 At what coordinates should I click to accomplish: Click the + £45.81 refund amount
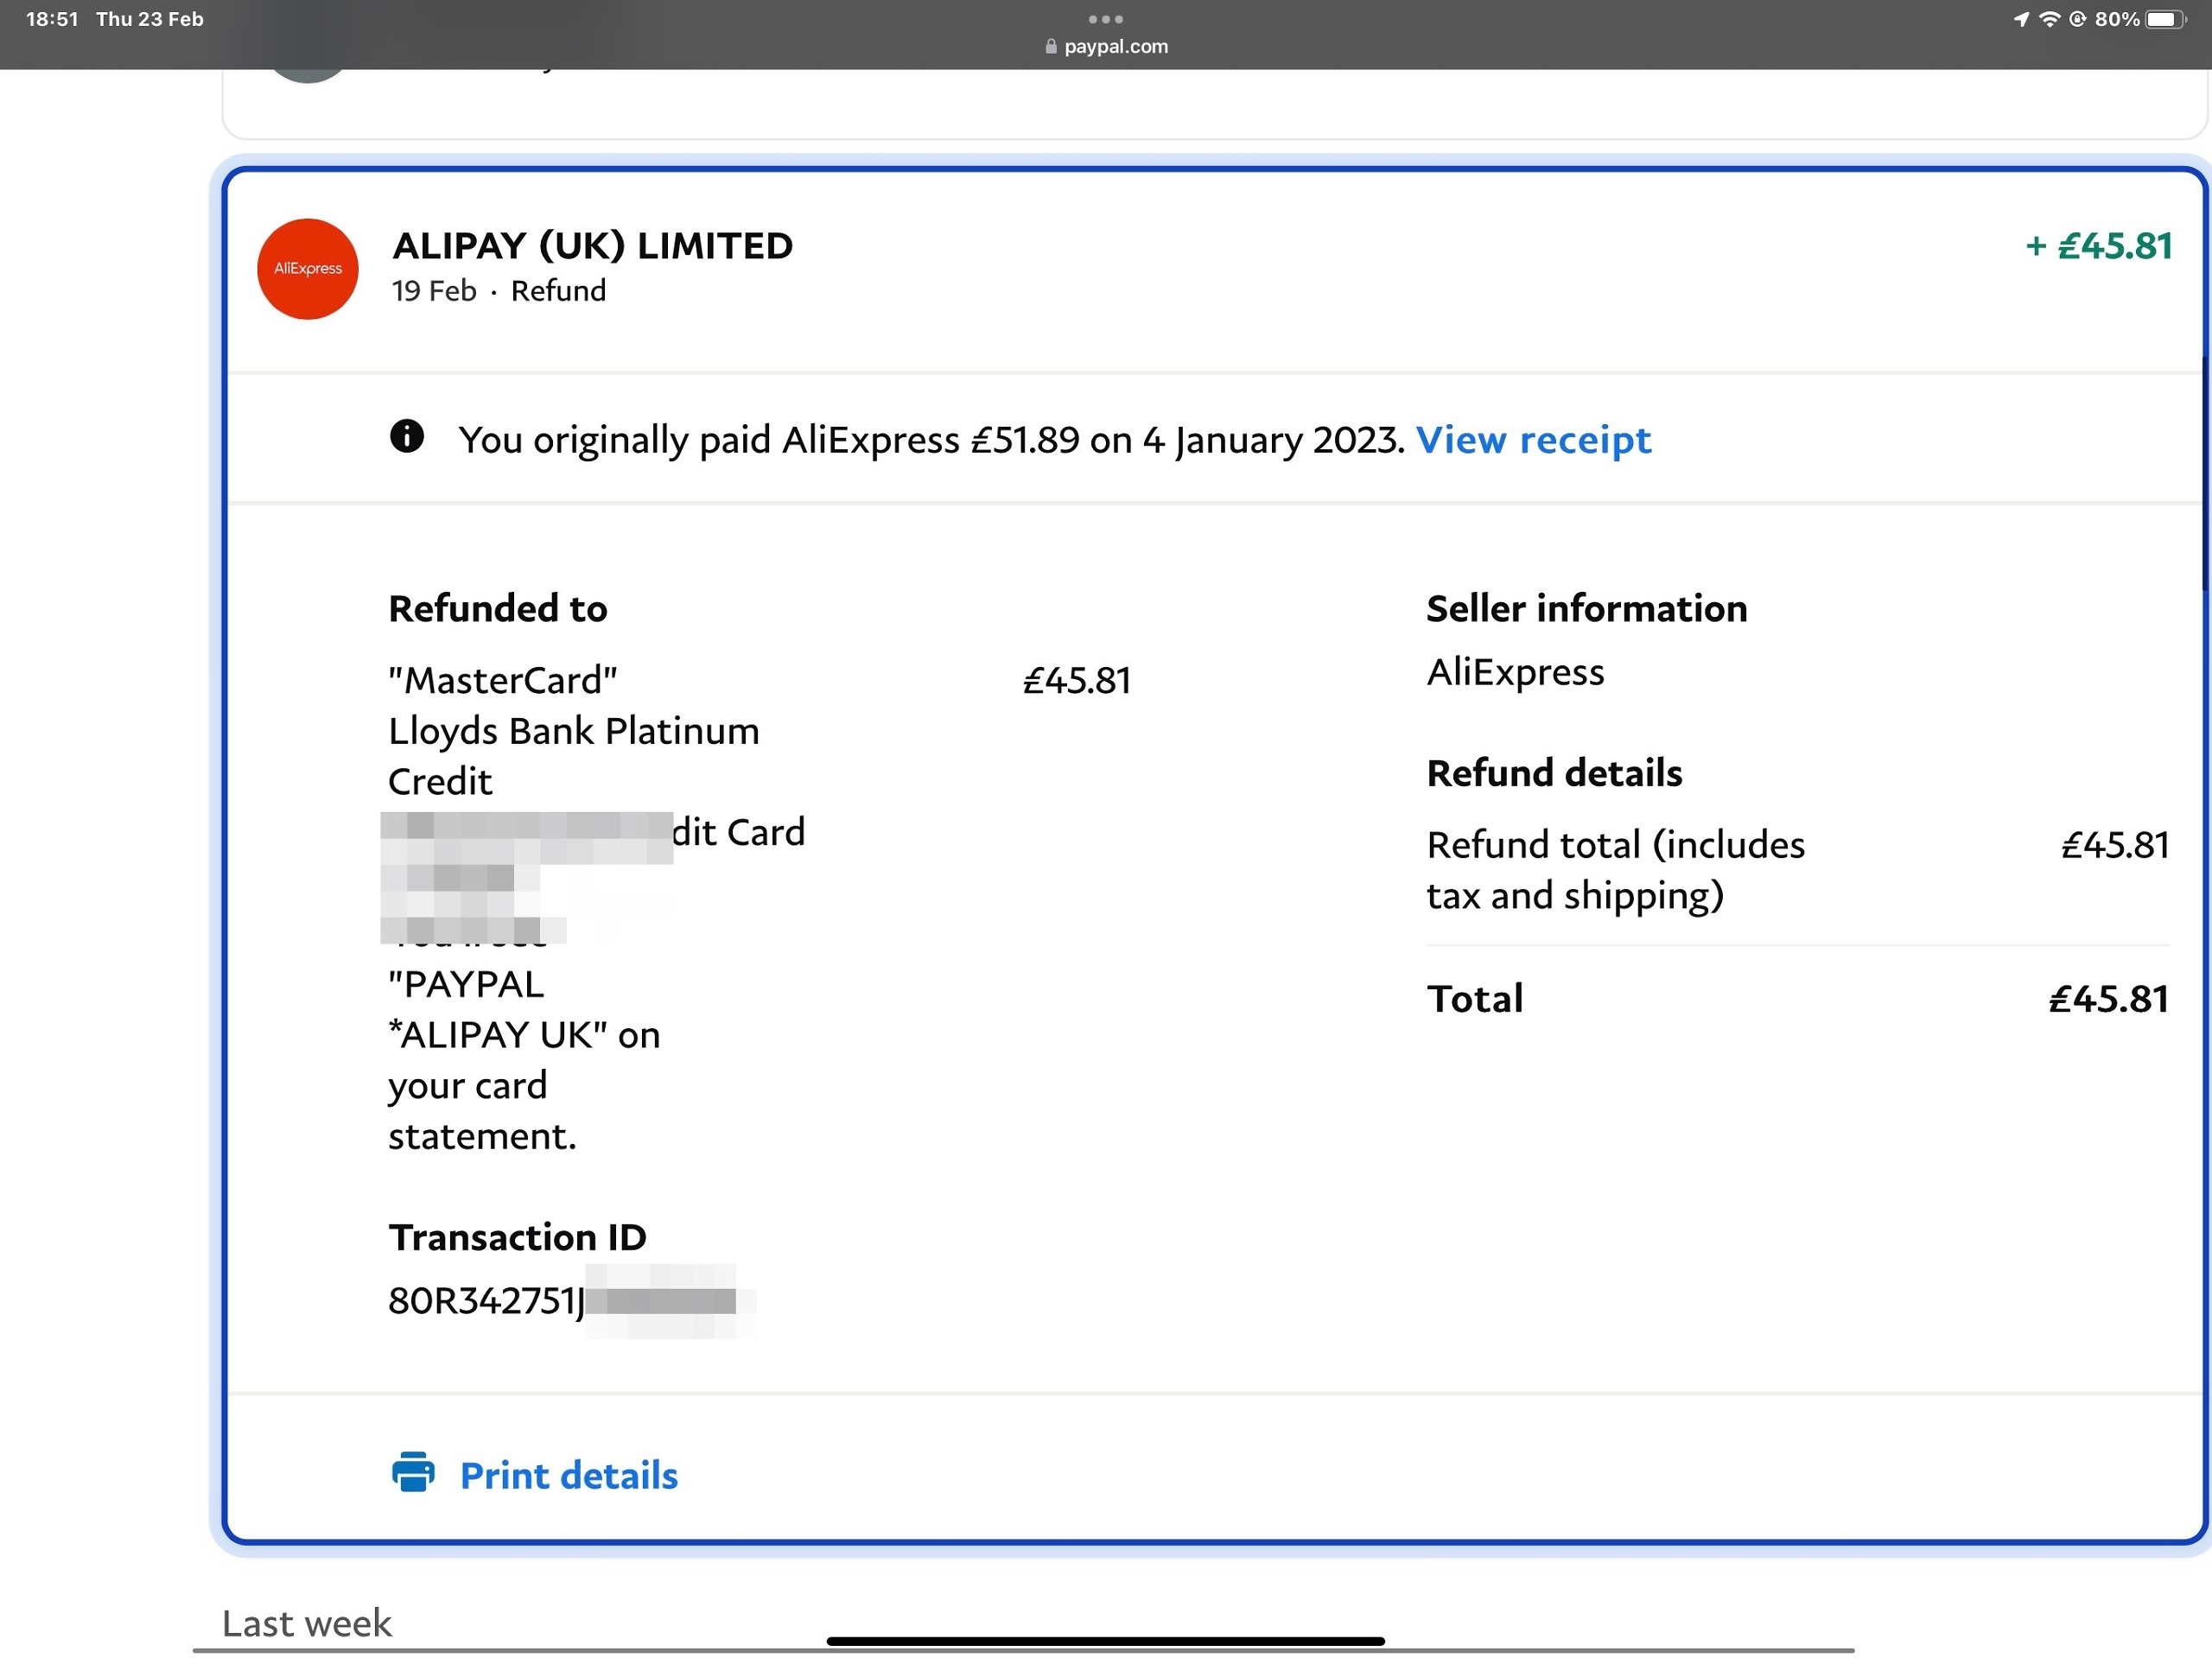(2098, 246)
